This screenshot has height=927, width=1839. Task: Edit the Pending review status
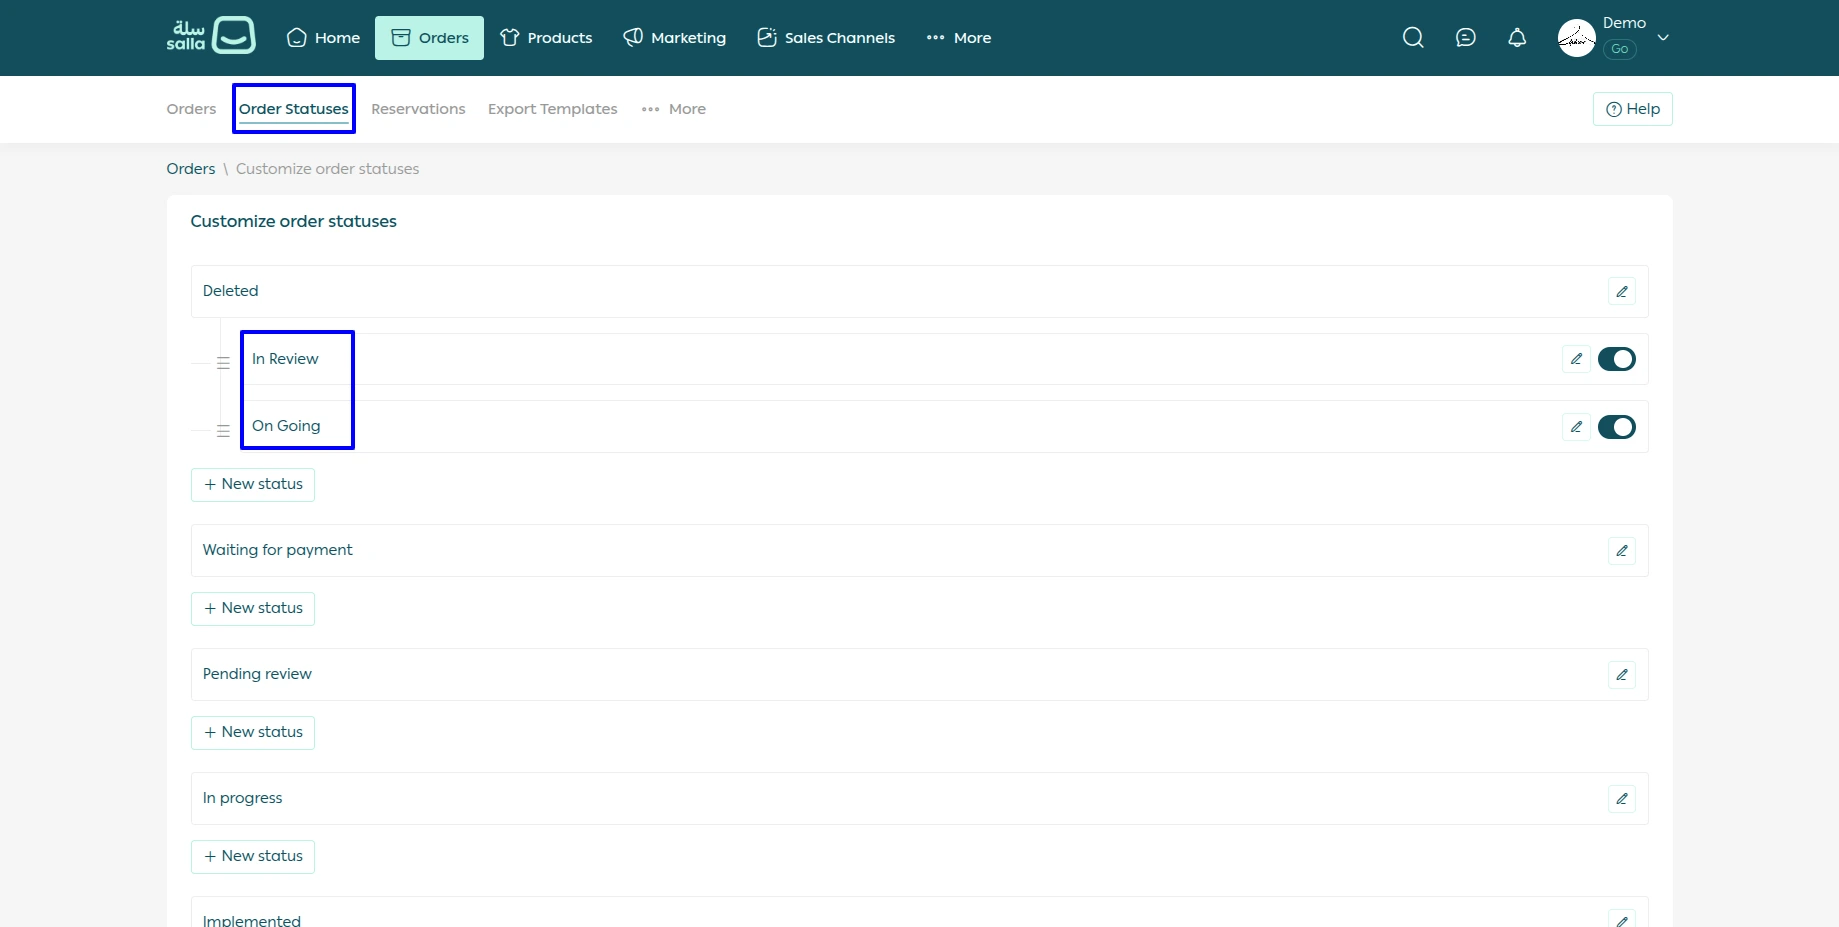1621,675
